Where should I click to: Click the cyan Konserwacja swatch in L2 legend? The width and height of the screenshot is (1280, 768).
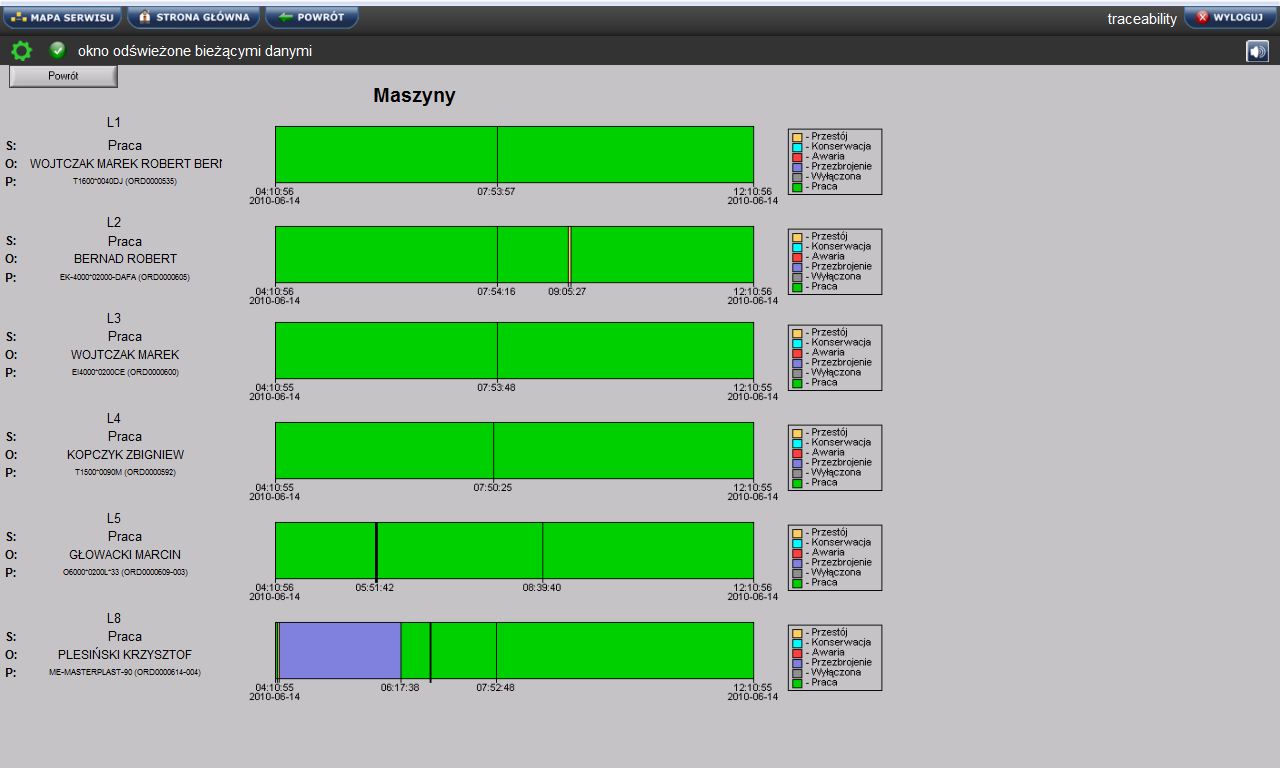(797, 247)
